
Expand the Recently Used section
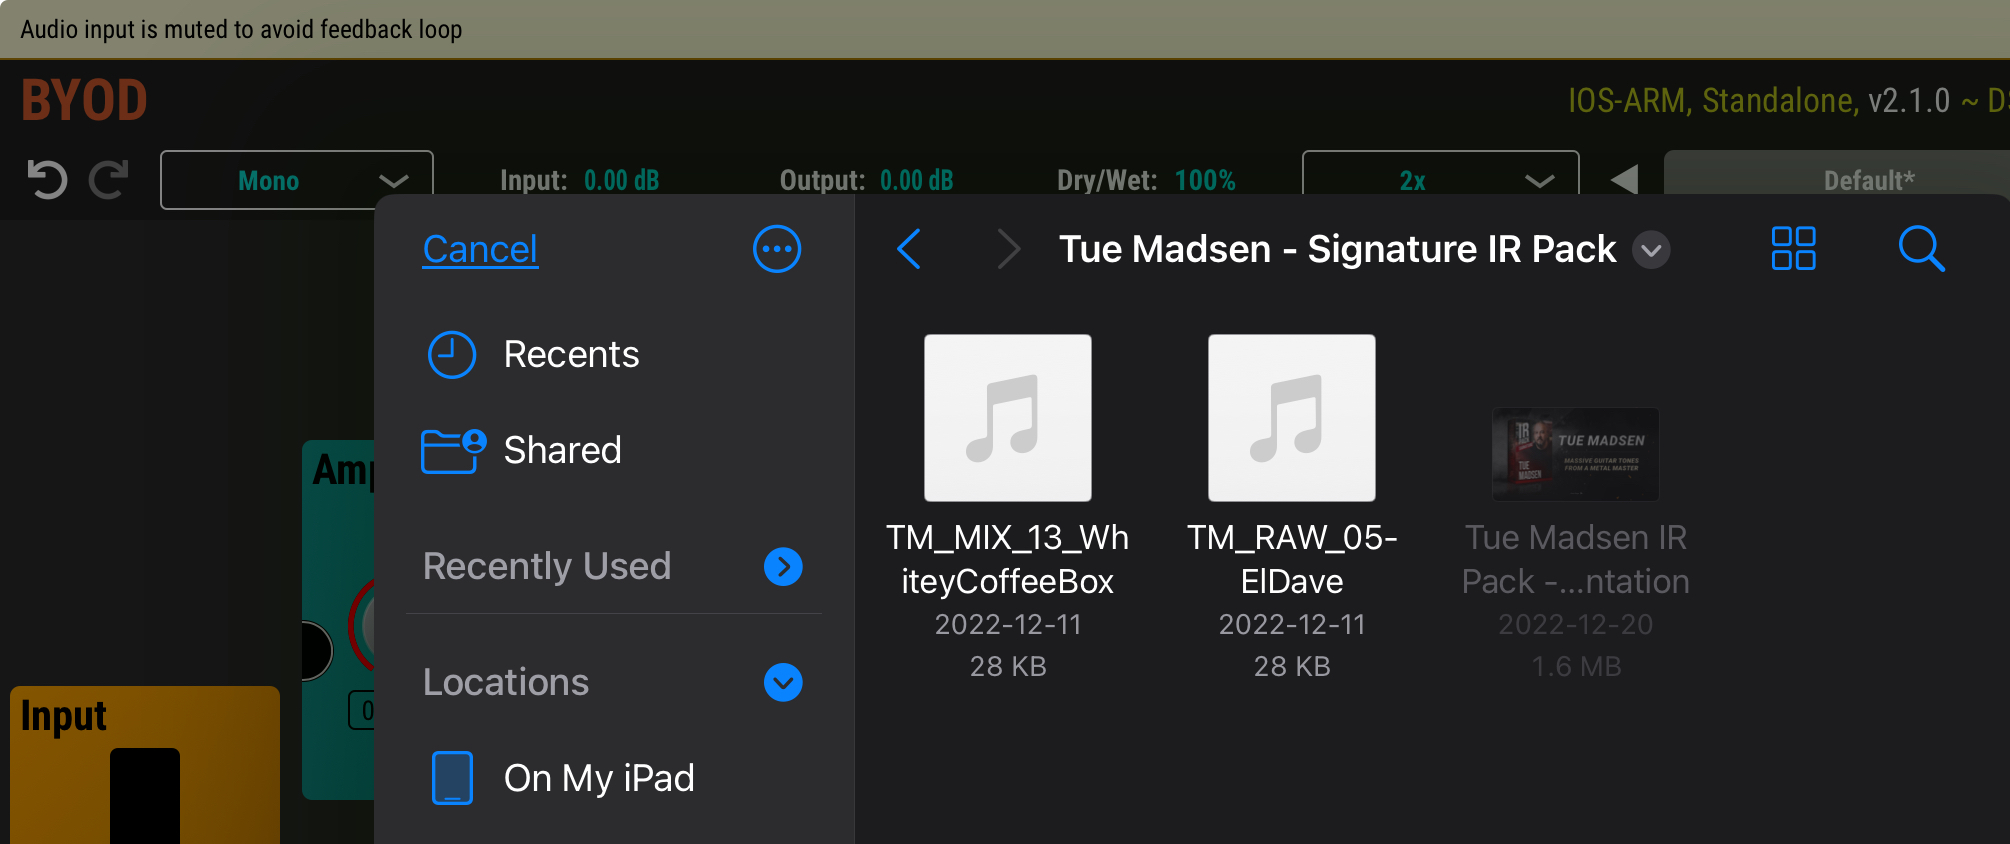(x=783, y=567)
